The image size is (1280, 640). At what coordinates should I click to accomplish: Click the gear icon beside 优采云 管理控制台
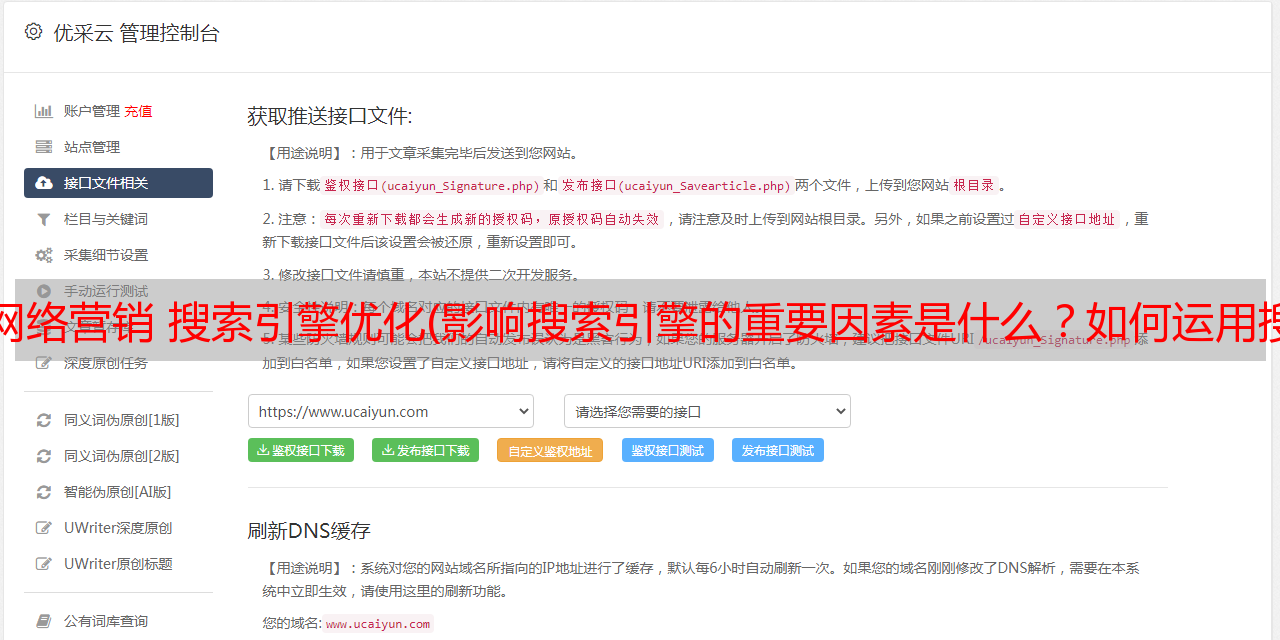(33, 32)
